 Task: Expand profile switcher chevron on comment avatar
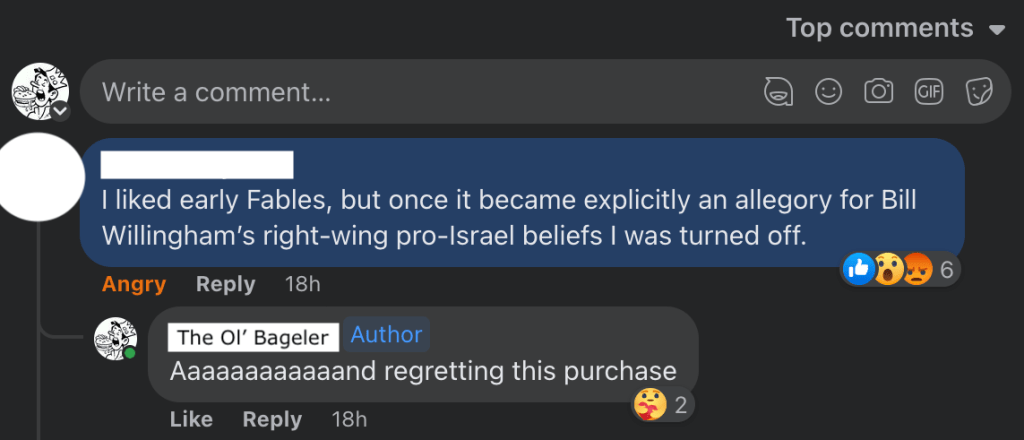click(60, 112)
